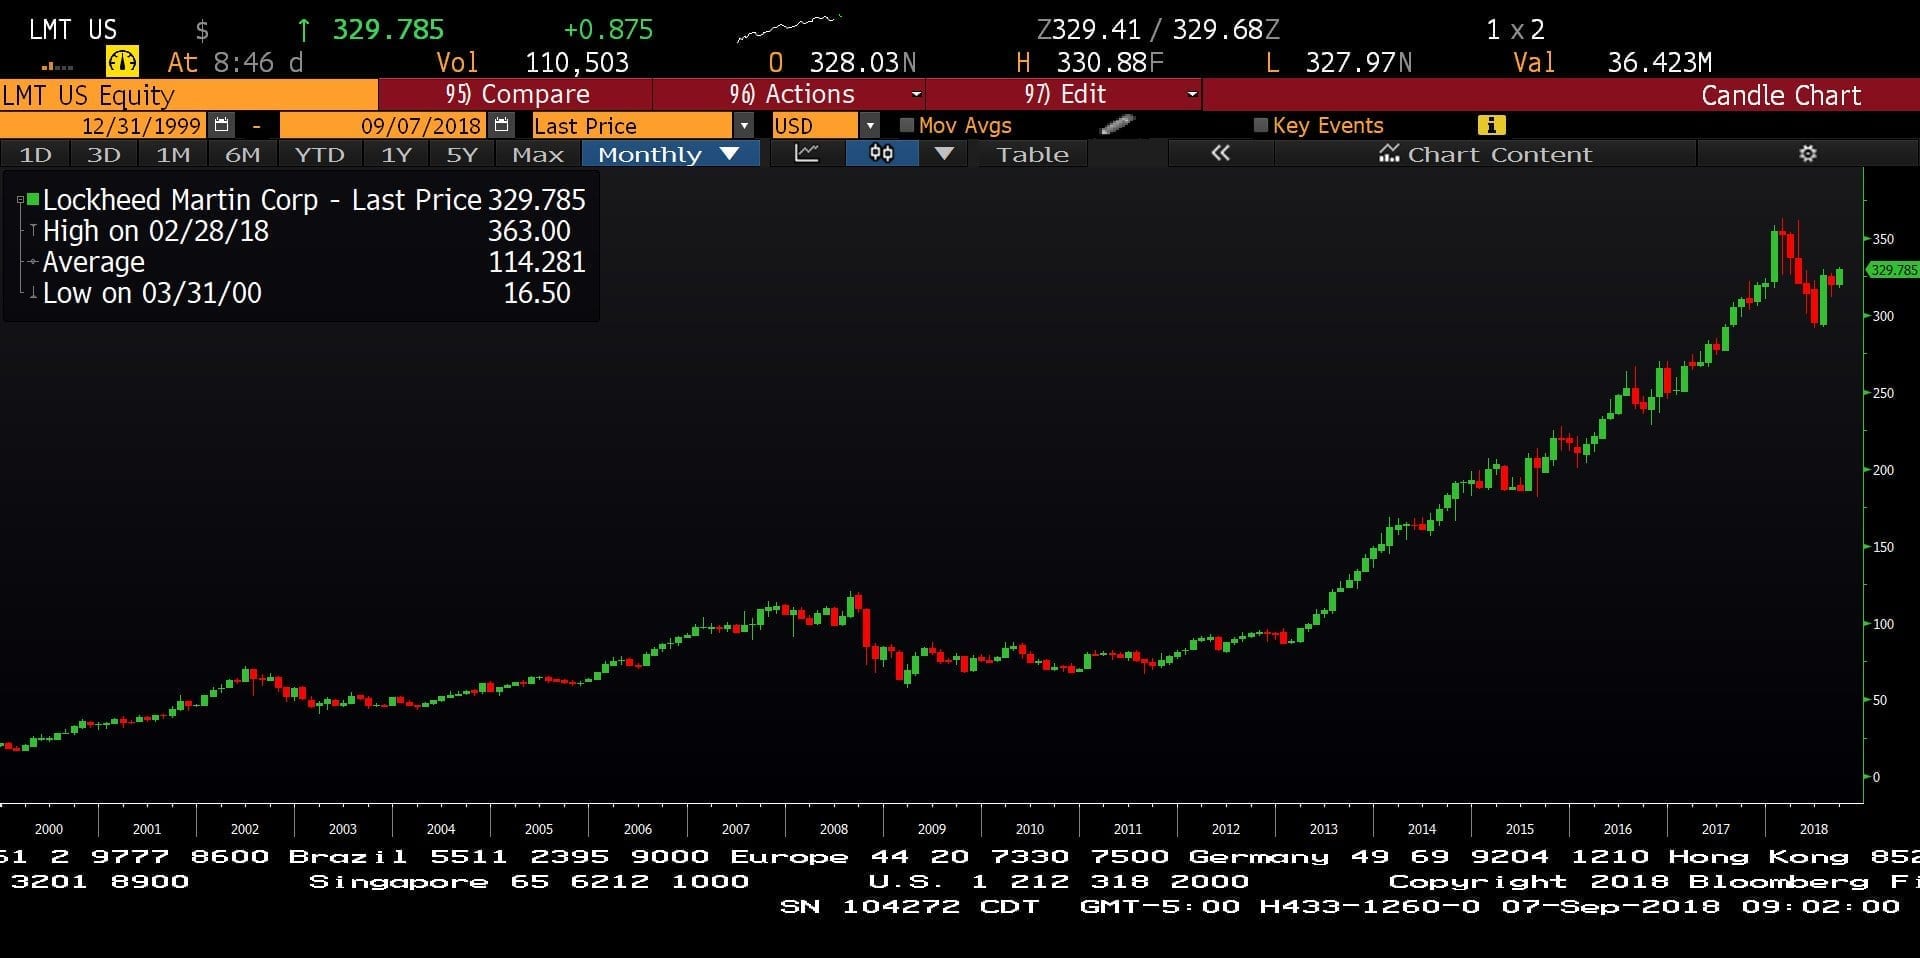This screenshot has width=1920, height=958.
Task: Click the LMT US Equity security field
Action: tap(189, 95)
